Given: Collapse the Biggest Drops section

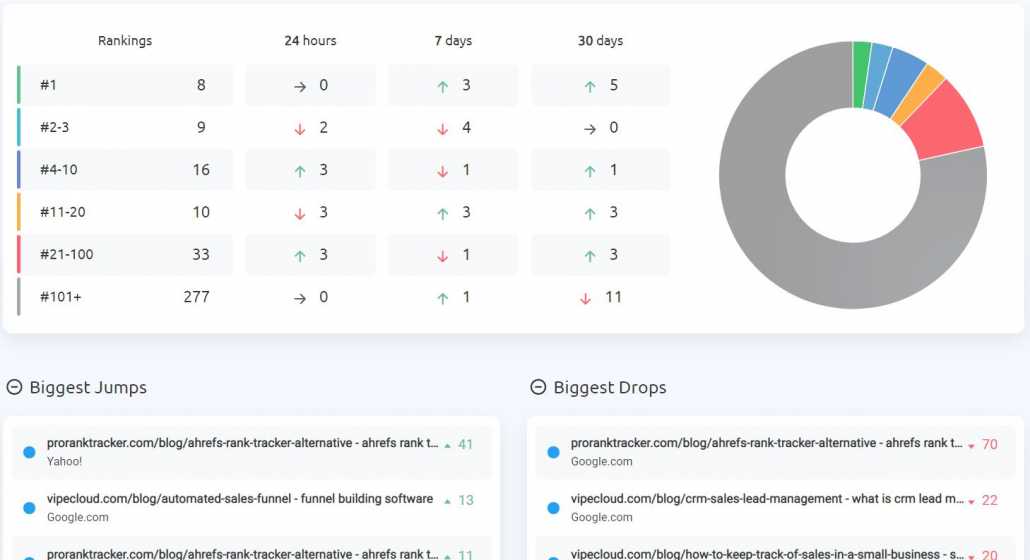Looking at the screenshot, I should pos(538,387).
